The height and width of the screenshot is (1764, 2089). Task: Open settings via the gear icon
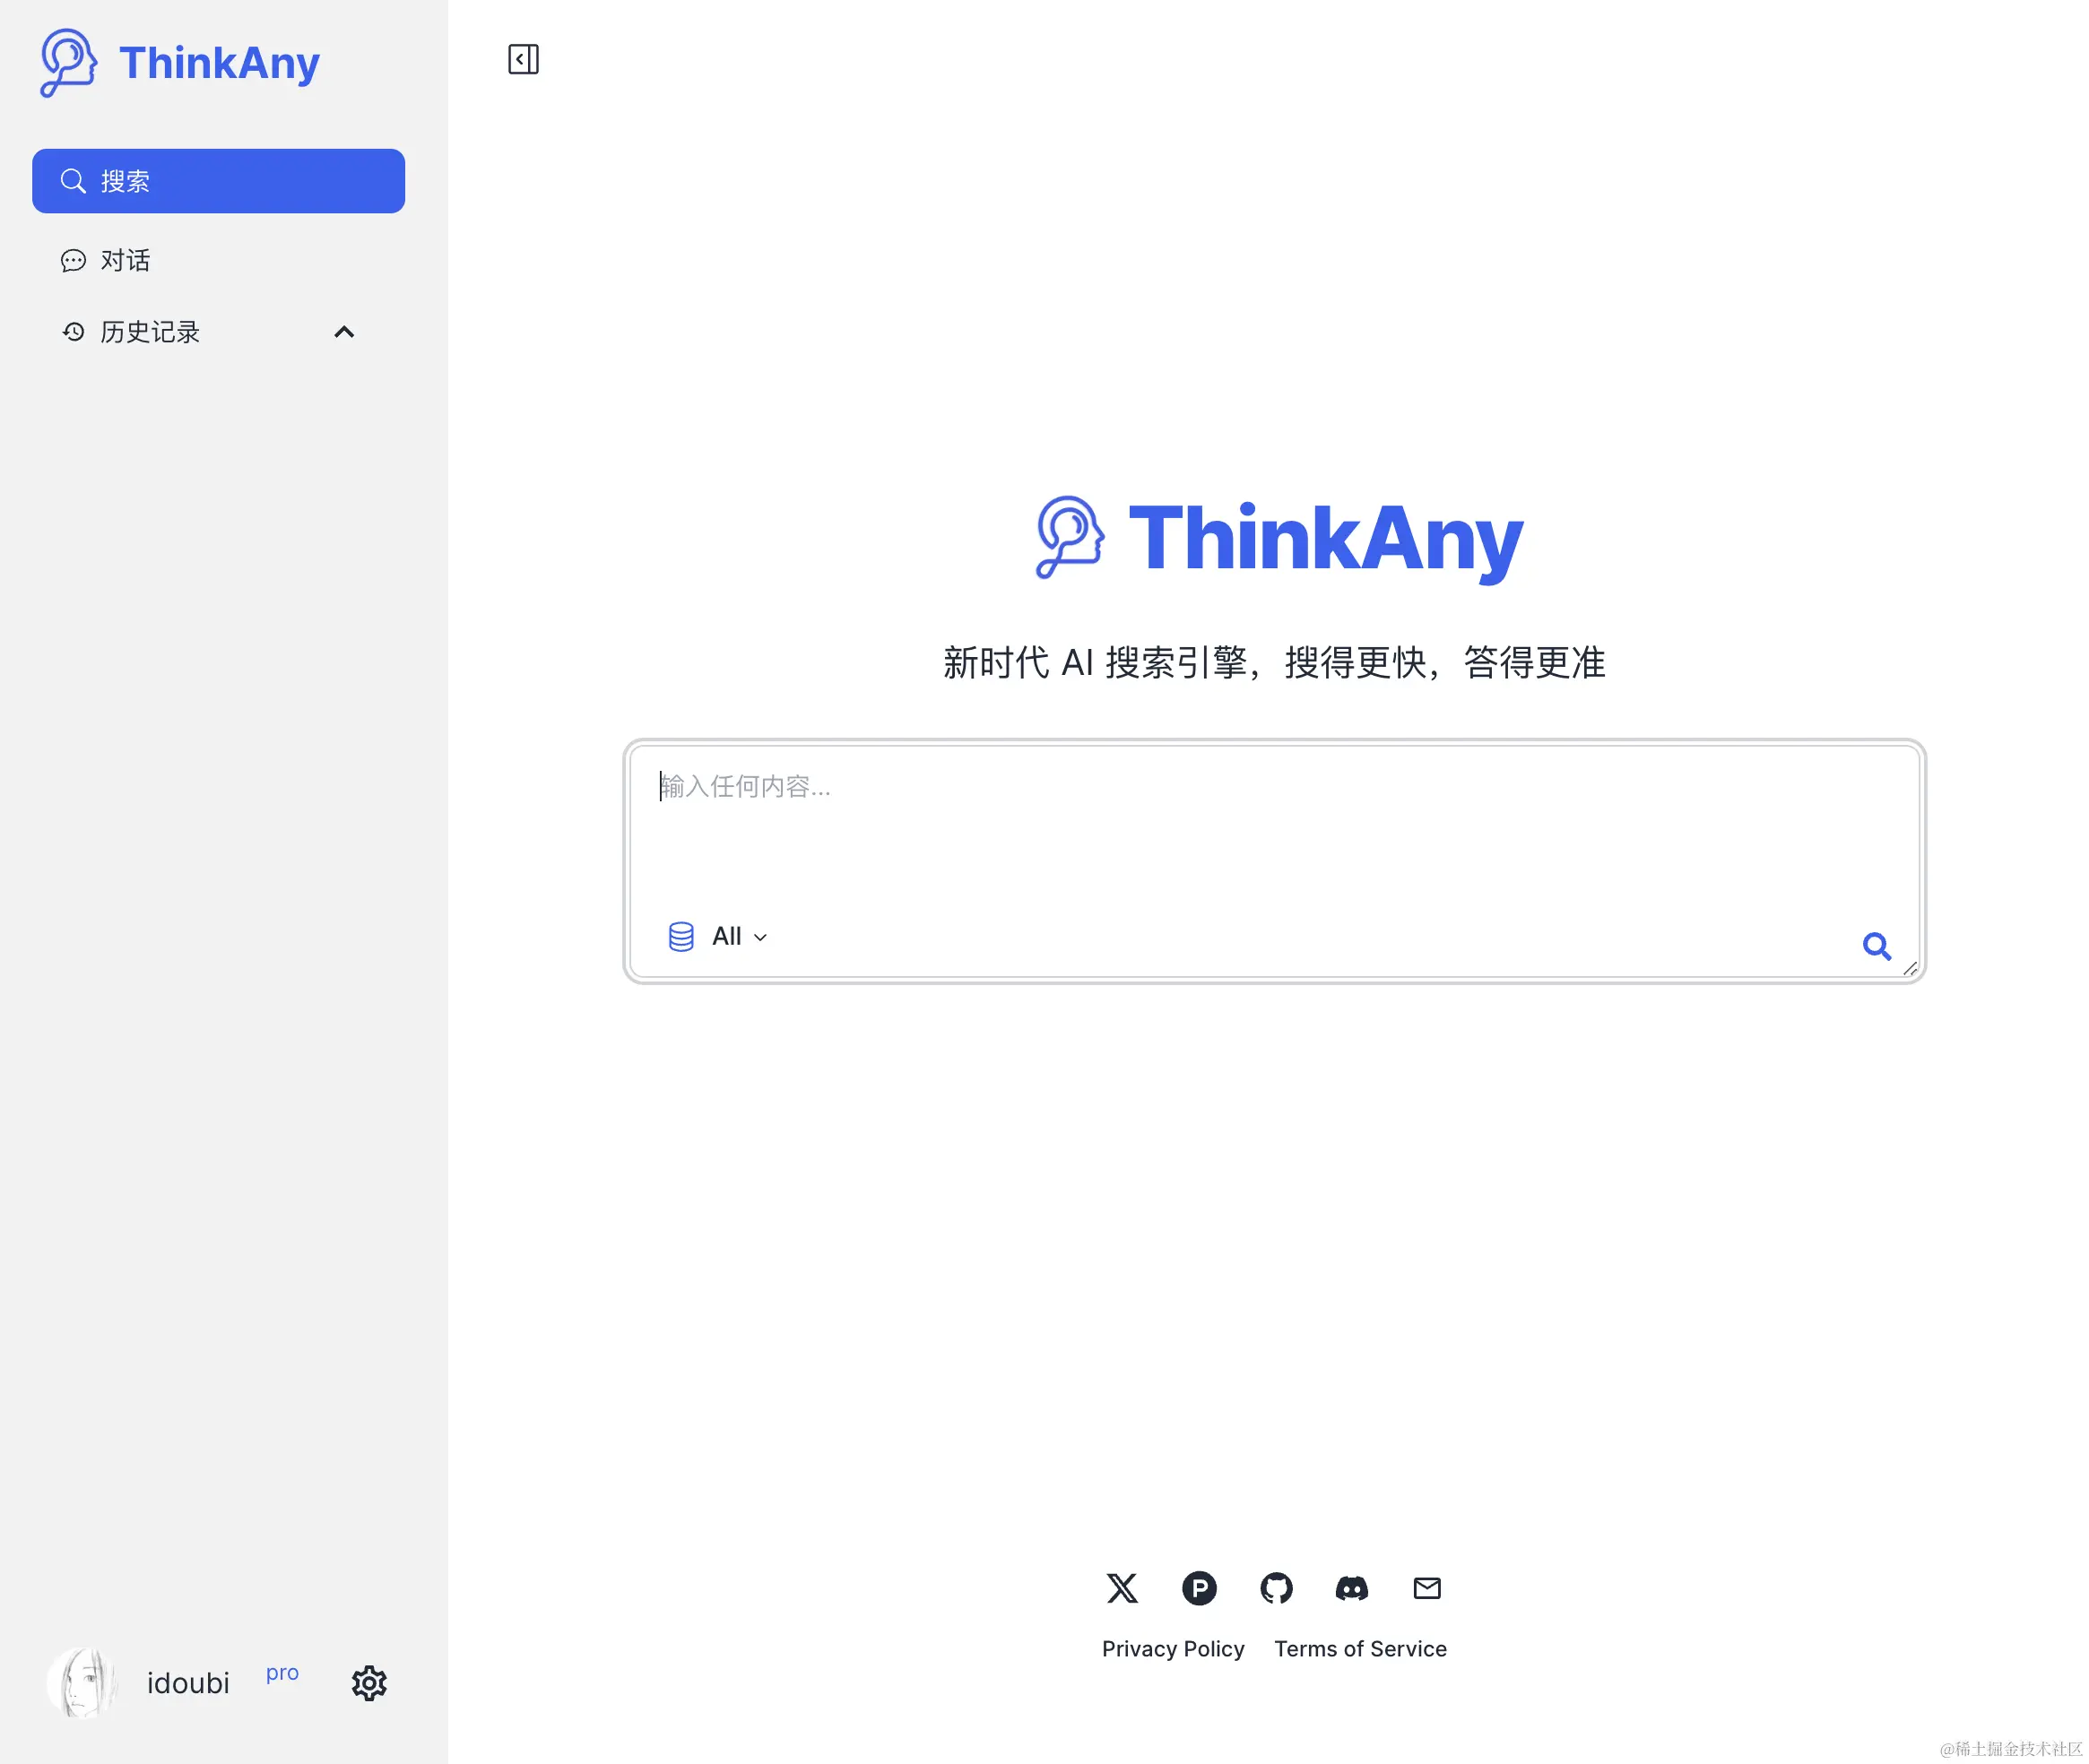(369, 1683)
